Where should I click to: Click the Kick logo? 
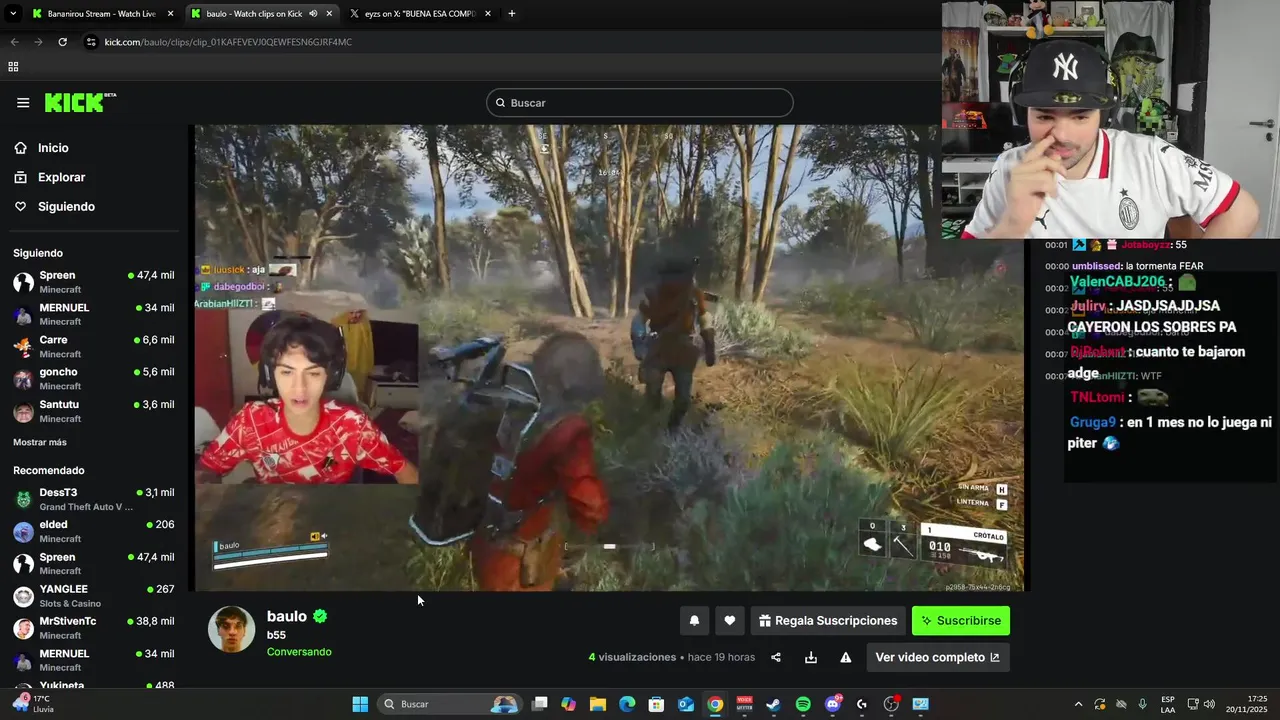point(80,102)
